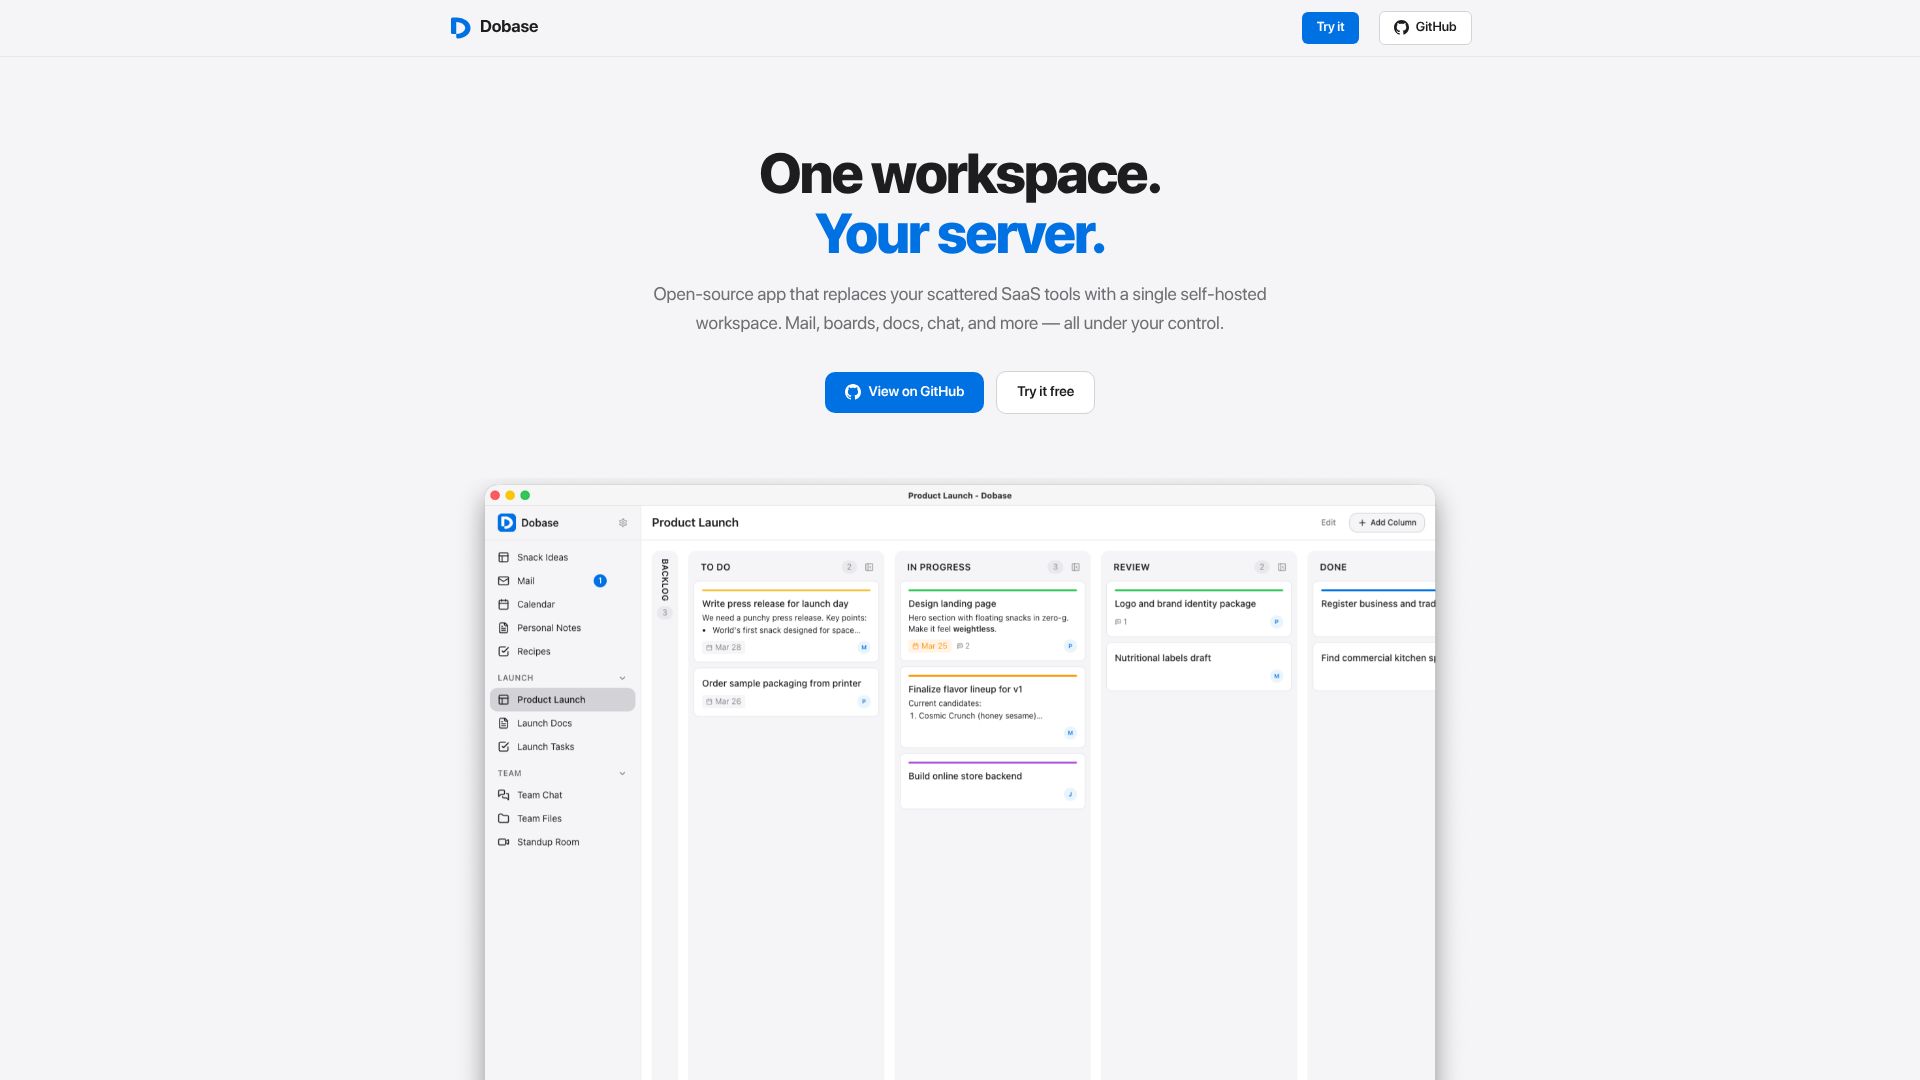Click the Team Files folder icon

[x=504, y=818]
